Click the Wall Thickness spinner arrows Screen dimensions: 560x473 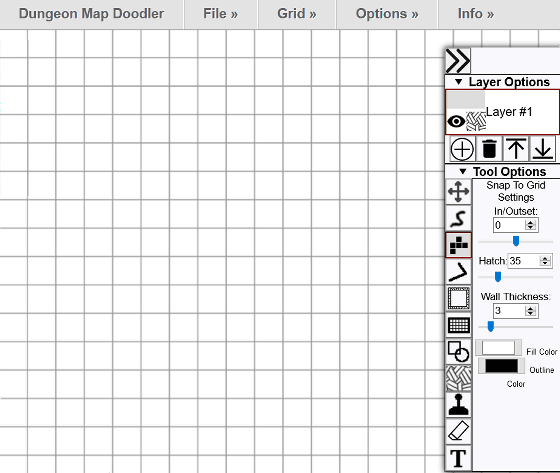531,311
